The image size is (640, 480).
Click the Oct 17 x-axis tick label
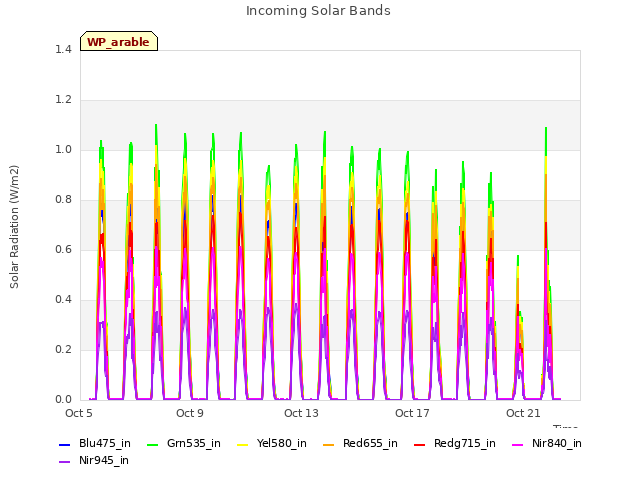click(412, 413)
